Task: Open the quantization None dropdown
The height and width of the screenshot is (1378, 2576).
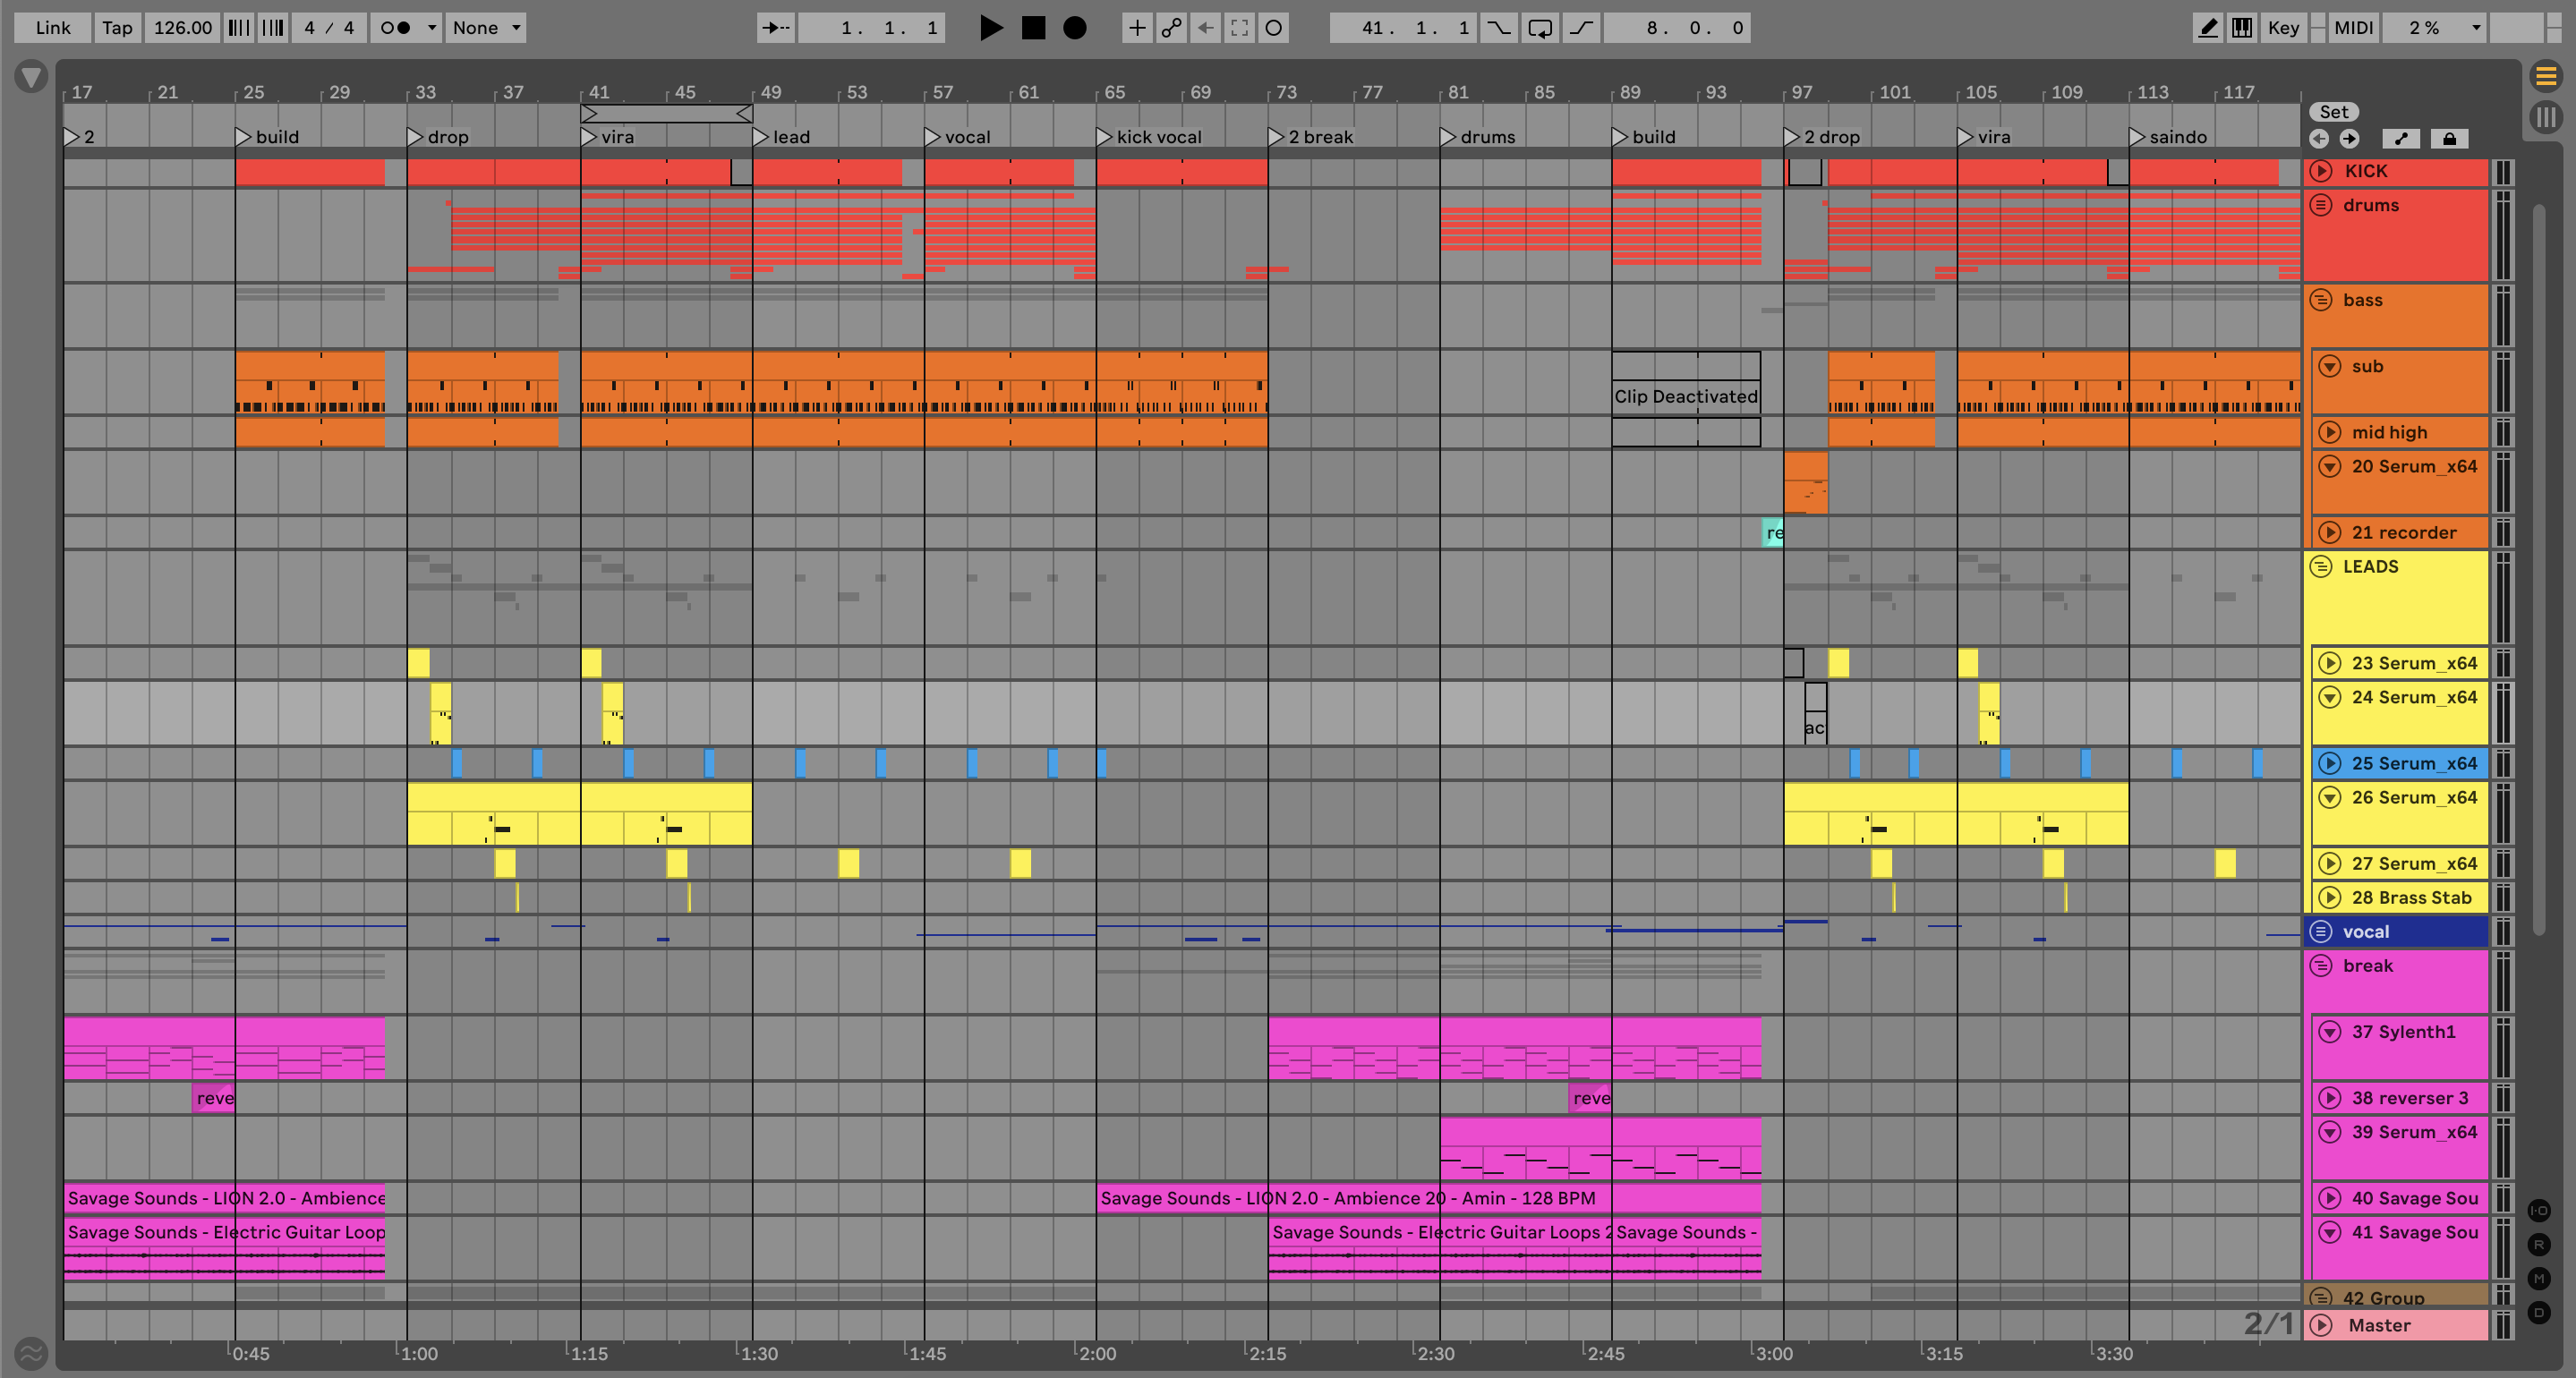Action: 487,28
